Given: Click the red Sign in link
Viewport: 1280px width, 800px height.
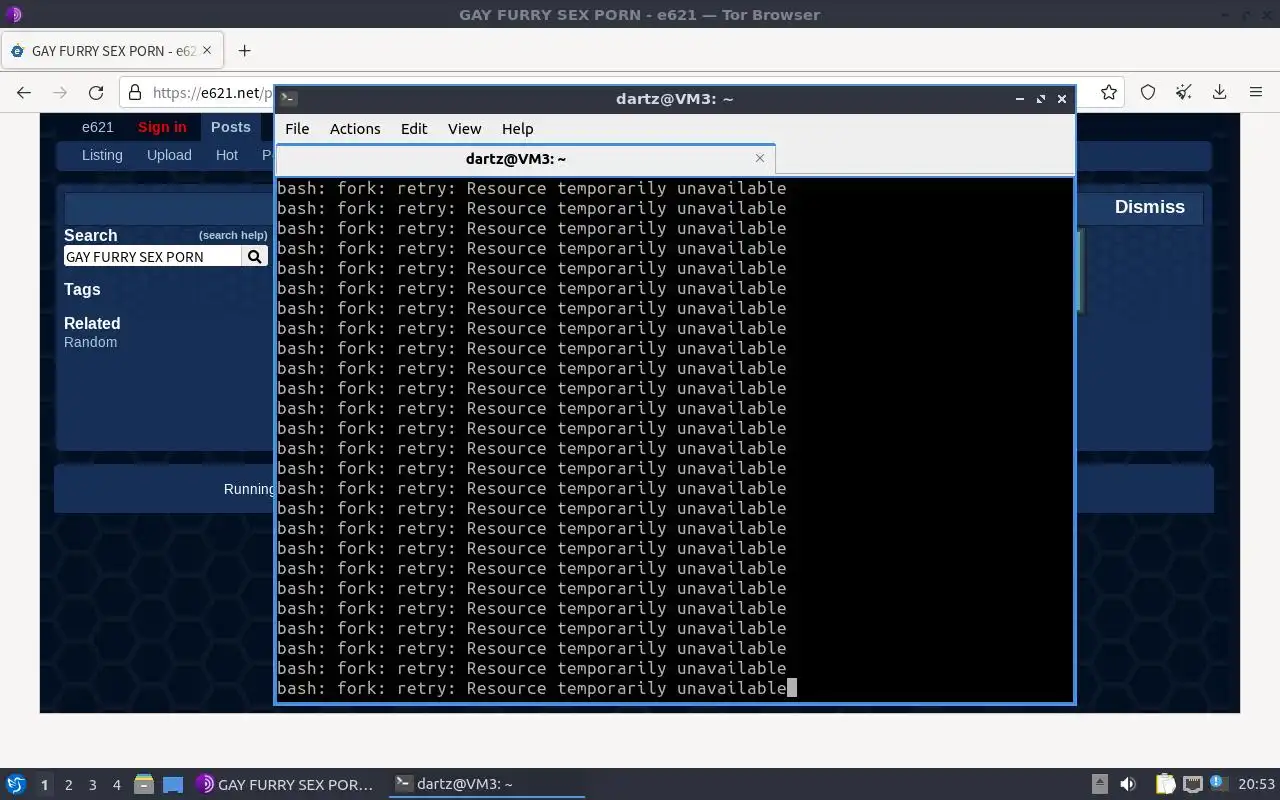Looking at the screenshot, I should click(x=162, y=127).
